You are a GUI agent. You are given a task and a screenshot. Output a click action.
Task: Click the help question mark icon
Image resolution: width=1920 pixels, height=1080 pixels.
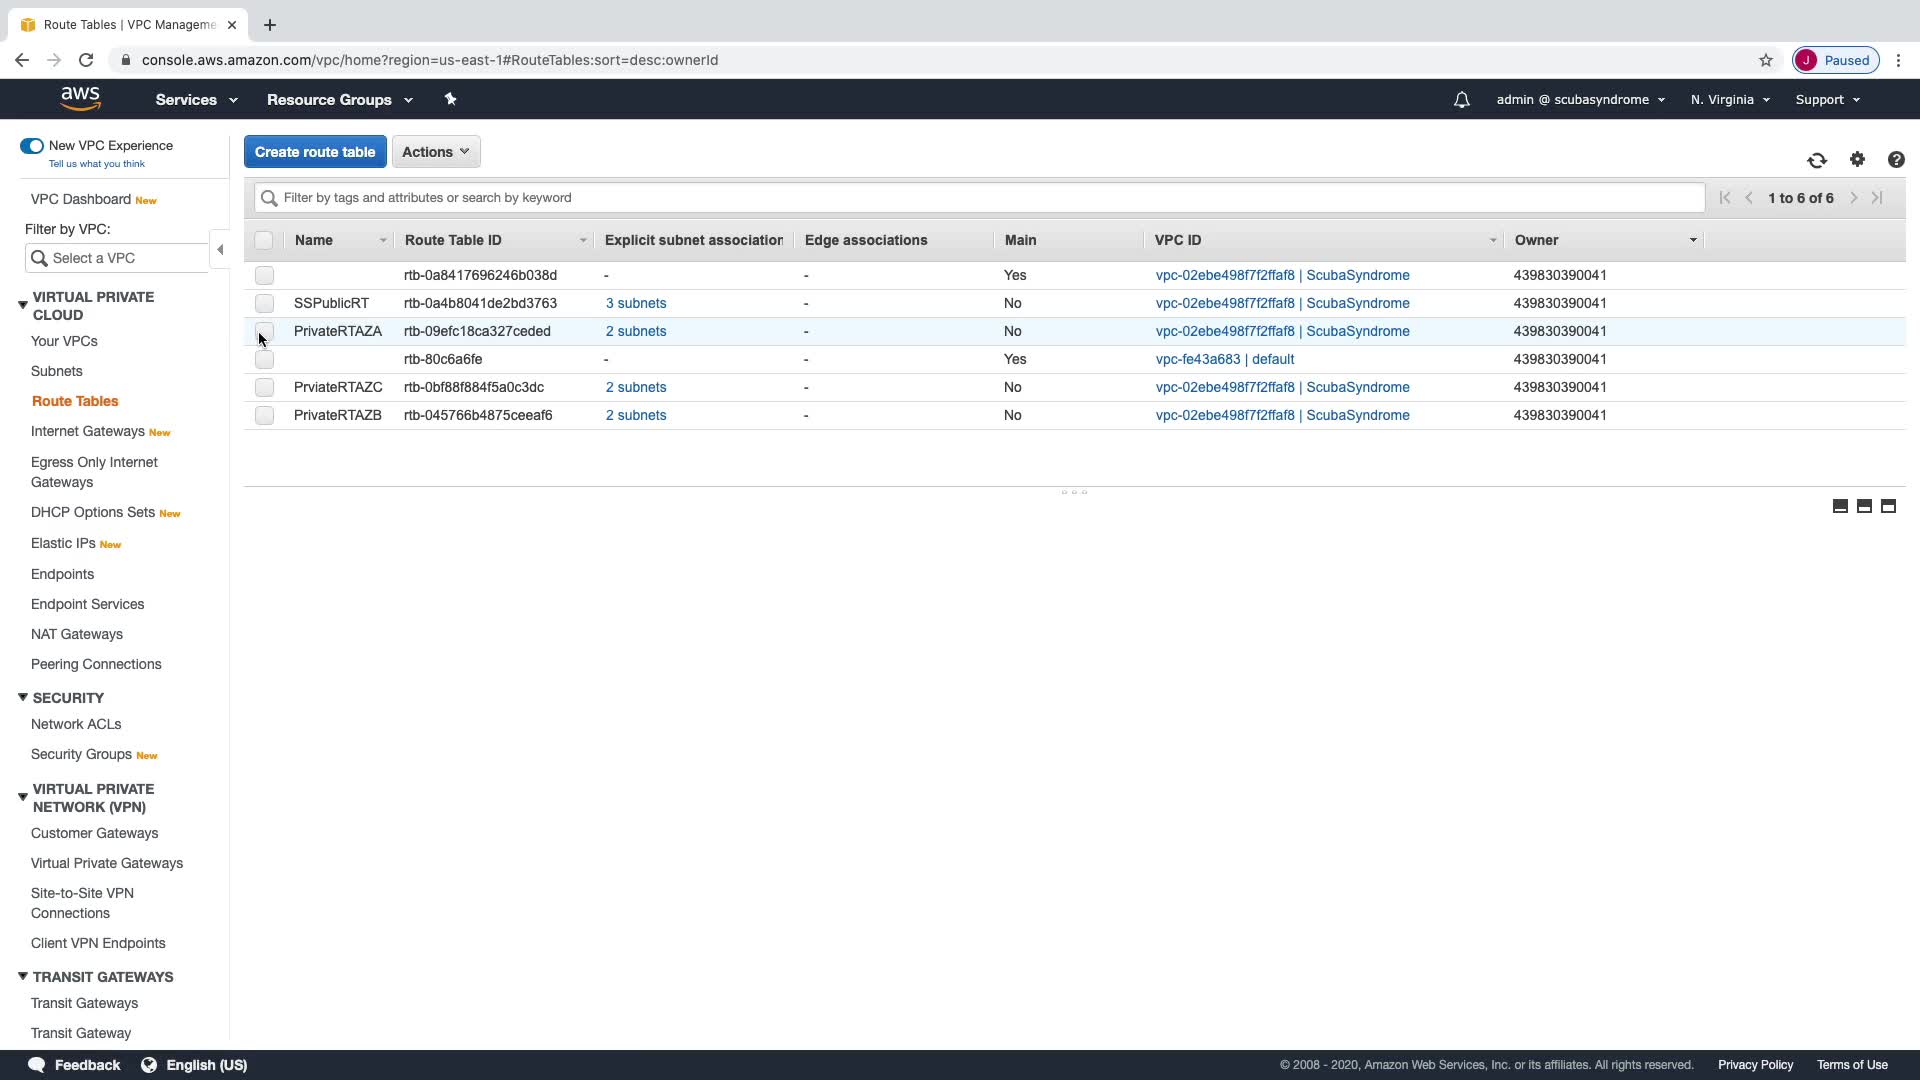(1896, 160)
